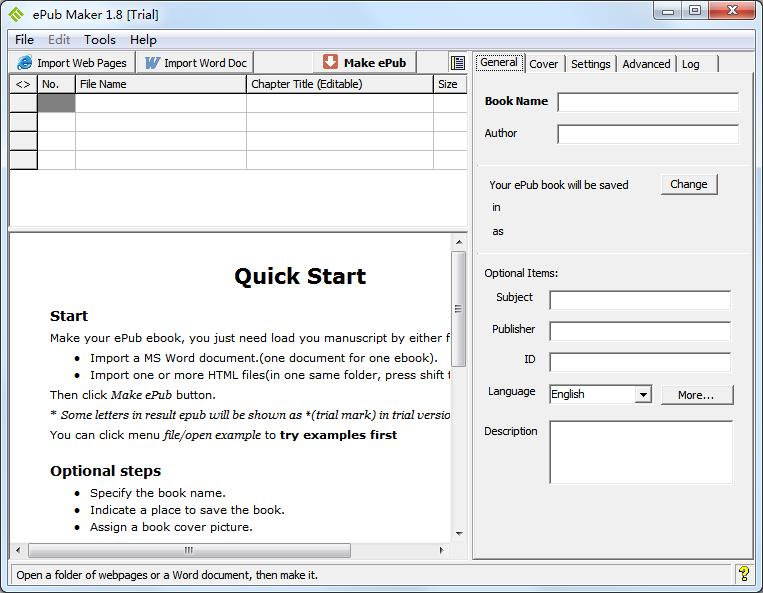This screenshot has width=763, height=593.
Task: Click the Description text area
Action: (641, 452)
